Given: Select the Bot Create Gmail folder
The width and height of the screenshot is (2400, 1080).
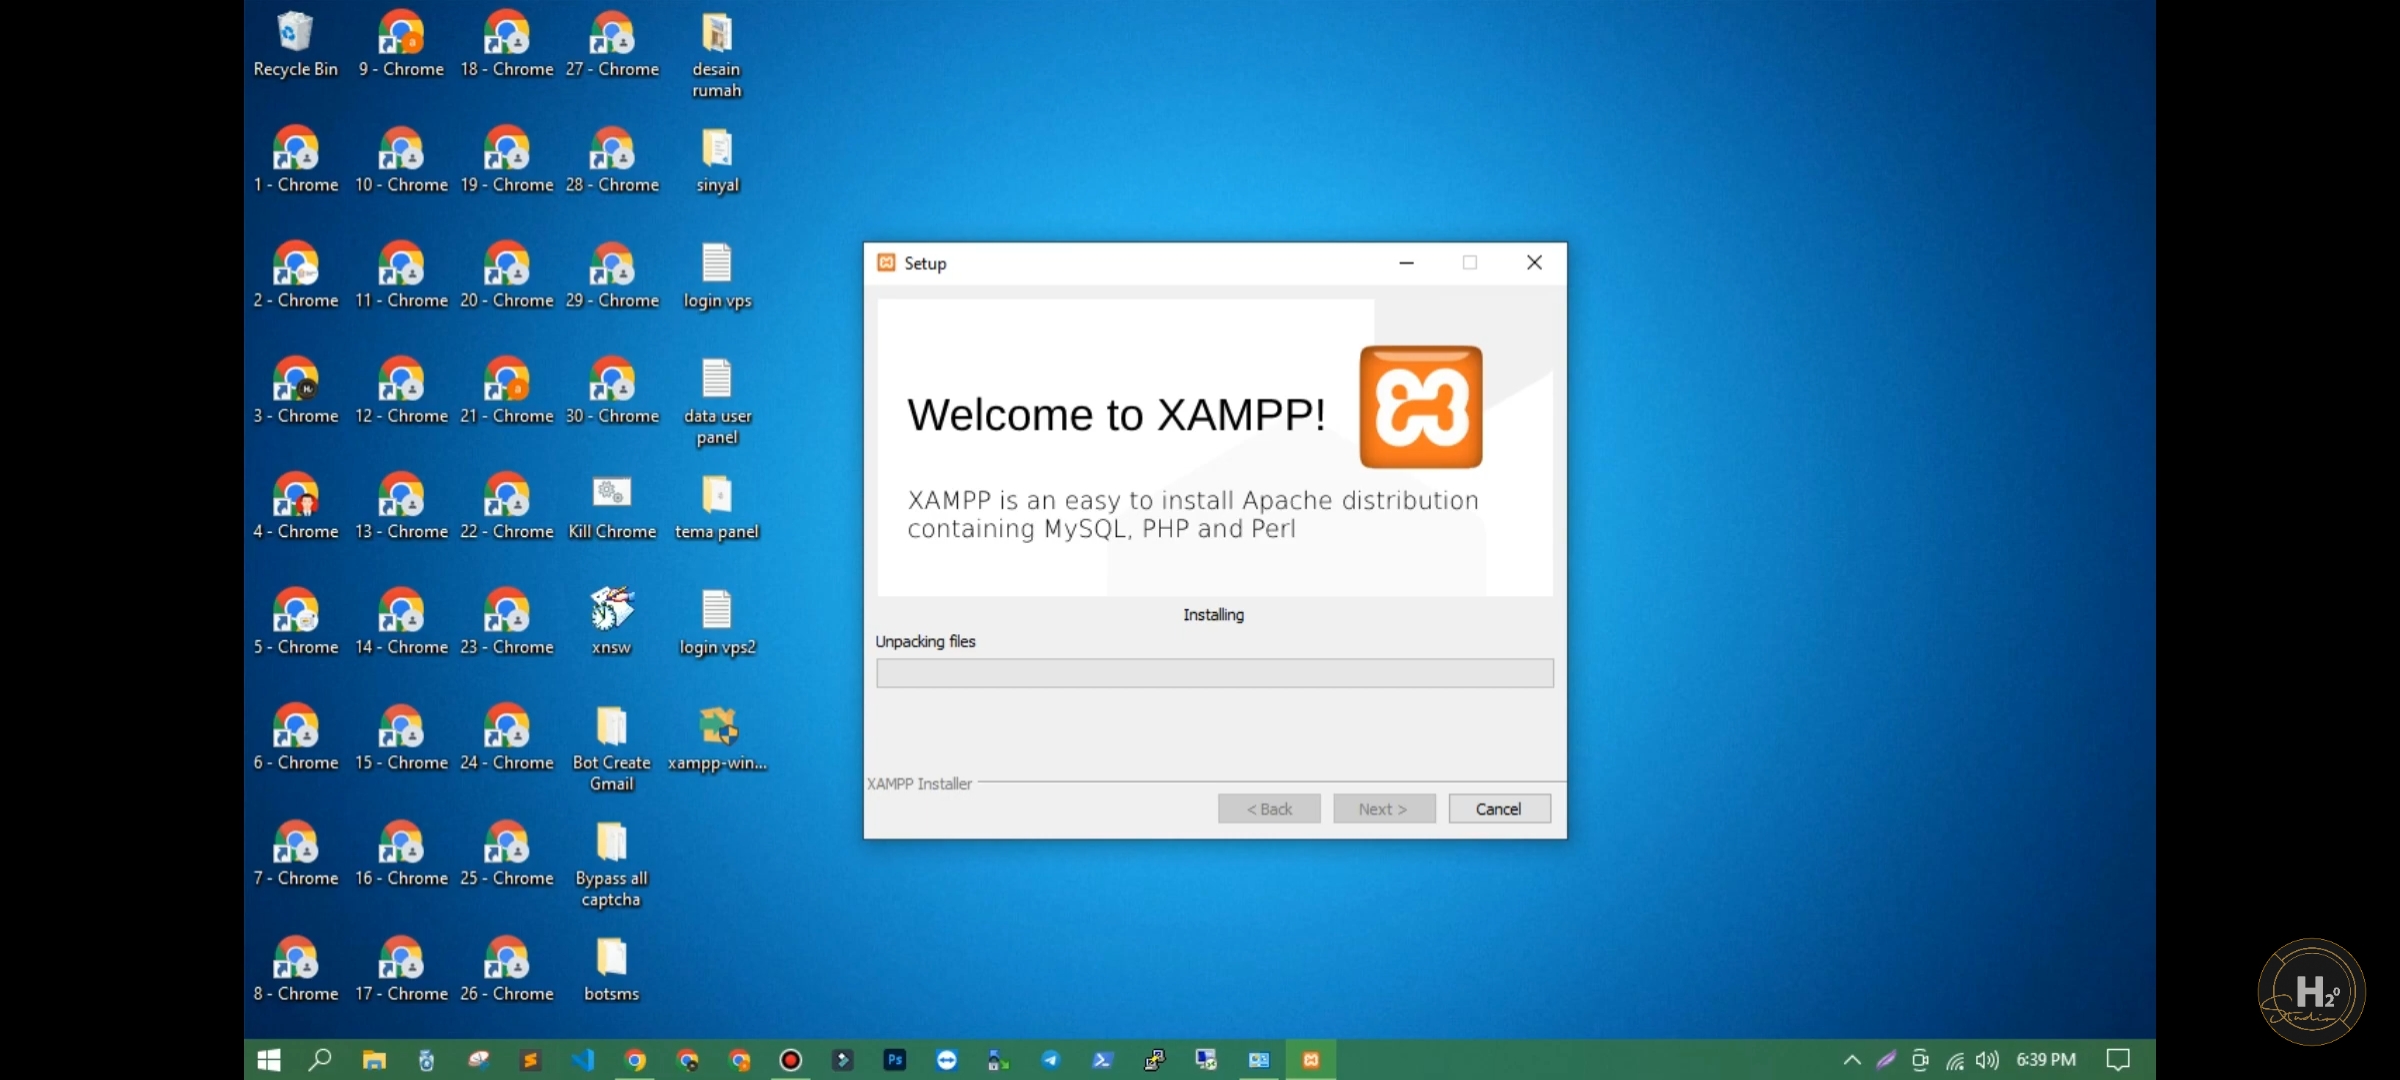Looking at the screenshot, I should (x=612, y=749).
